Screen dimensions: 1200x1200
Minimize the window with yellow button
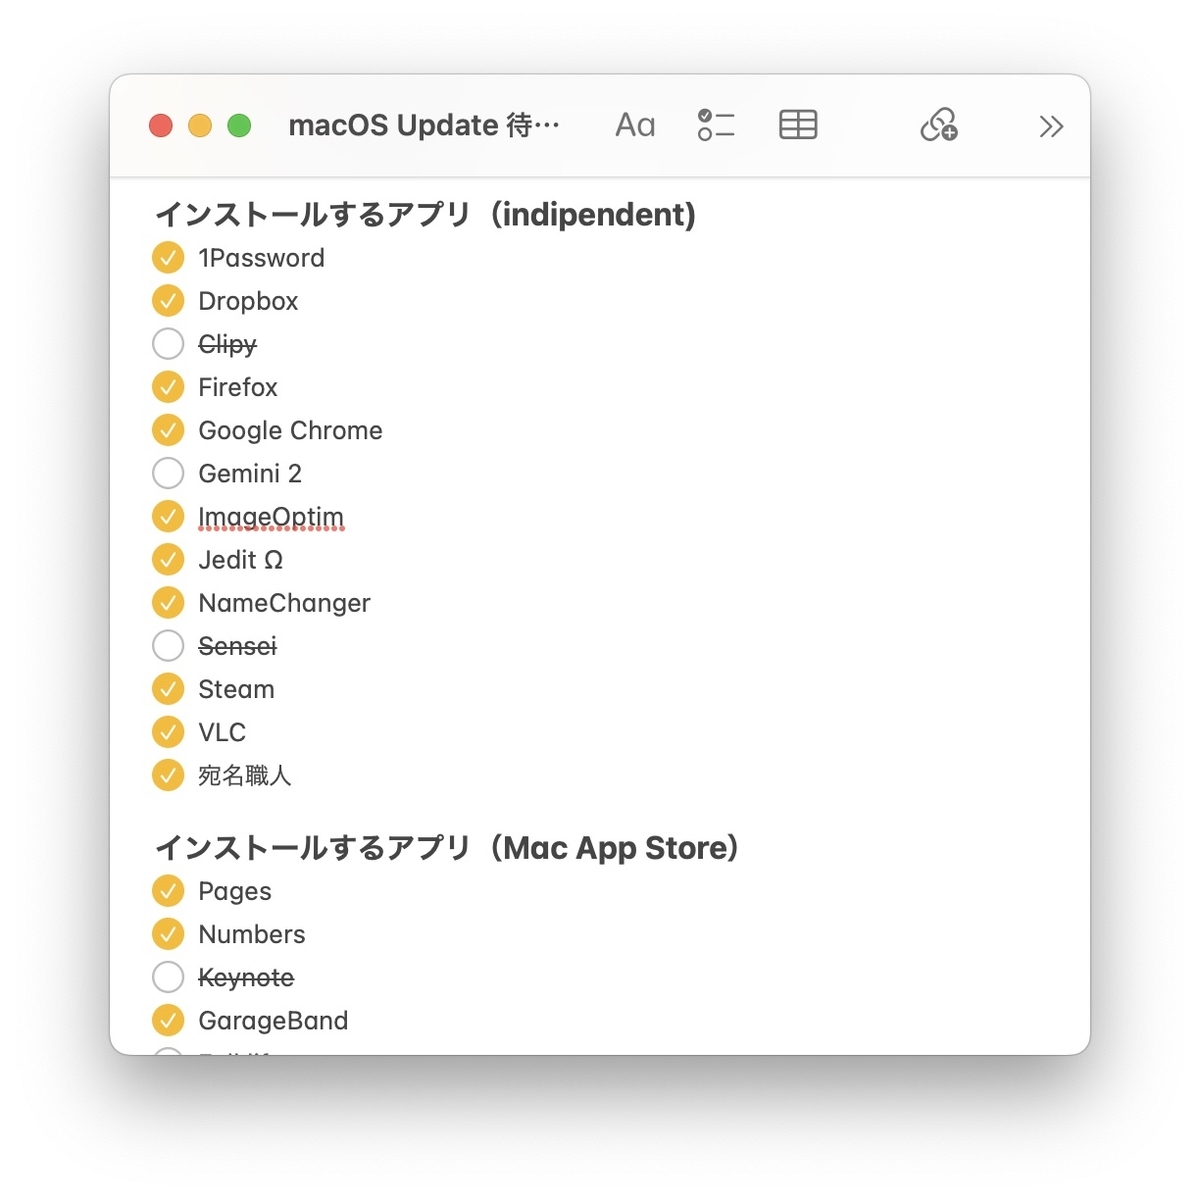200,126
